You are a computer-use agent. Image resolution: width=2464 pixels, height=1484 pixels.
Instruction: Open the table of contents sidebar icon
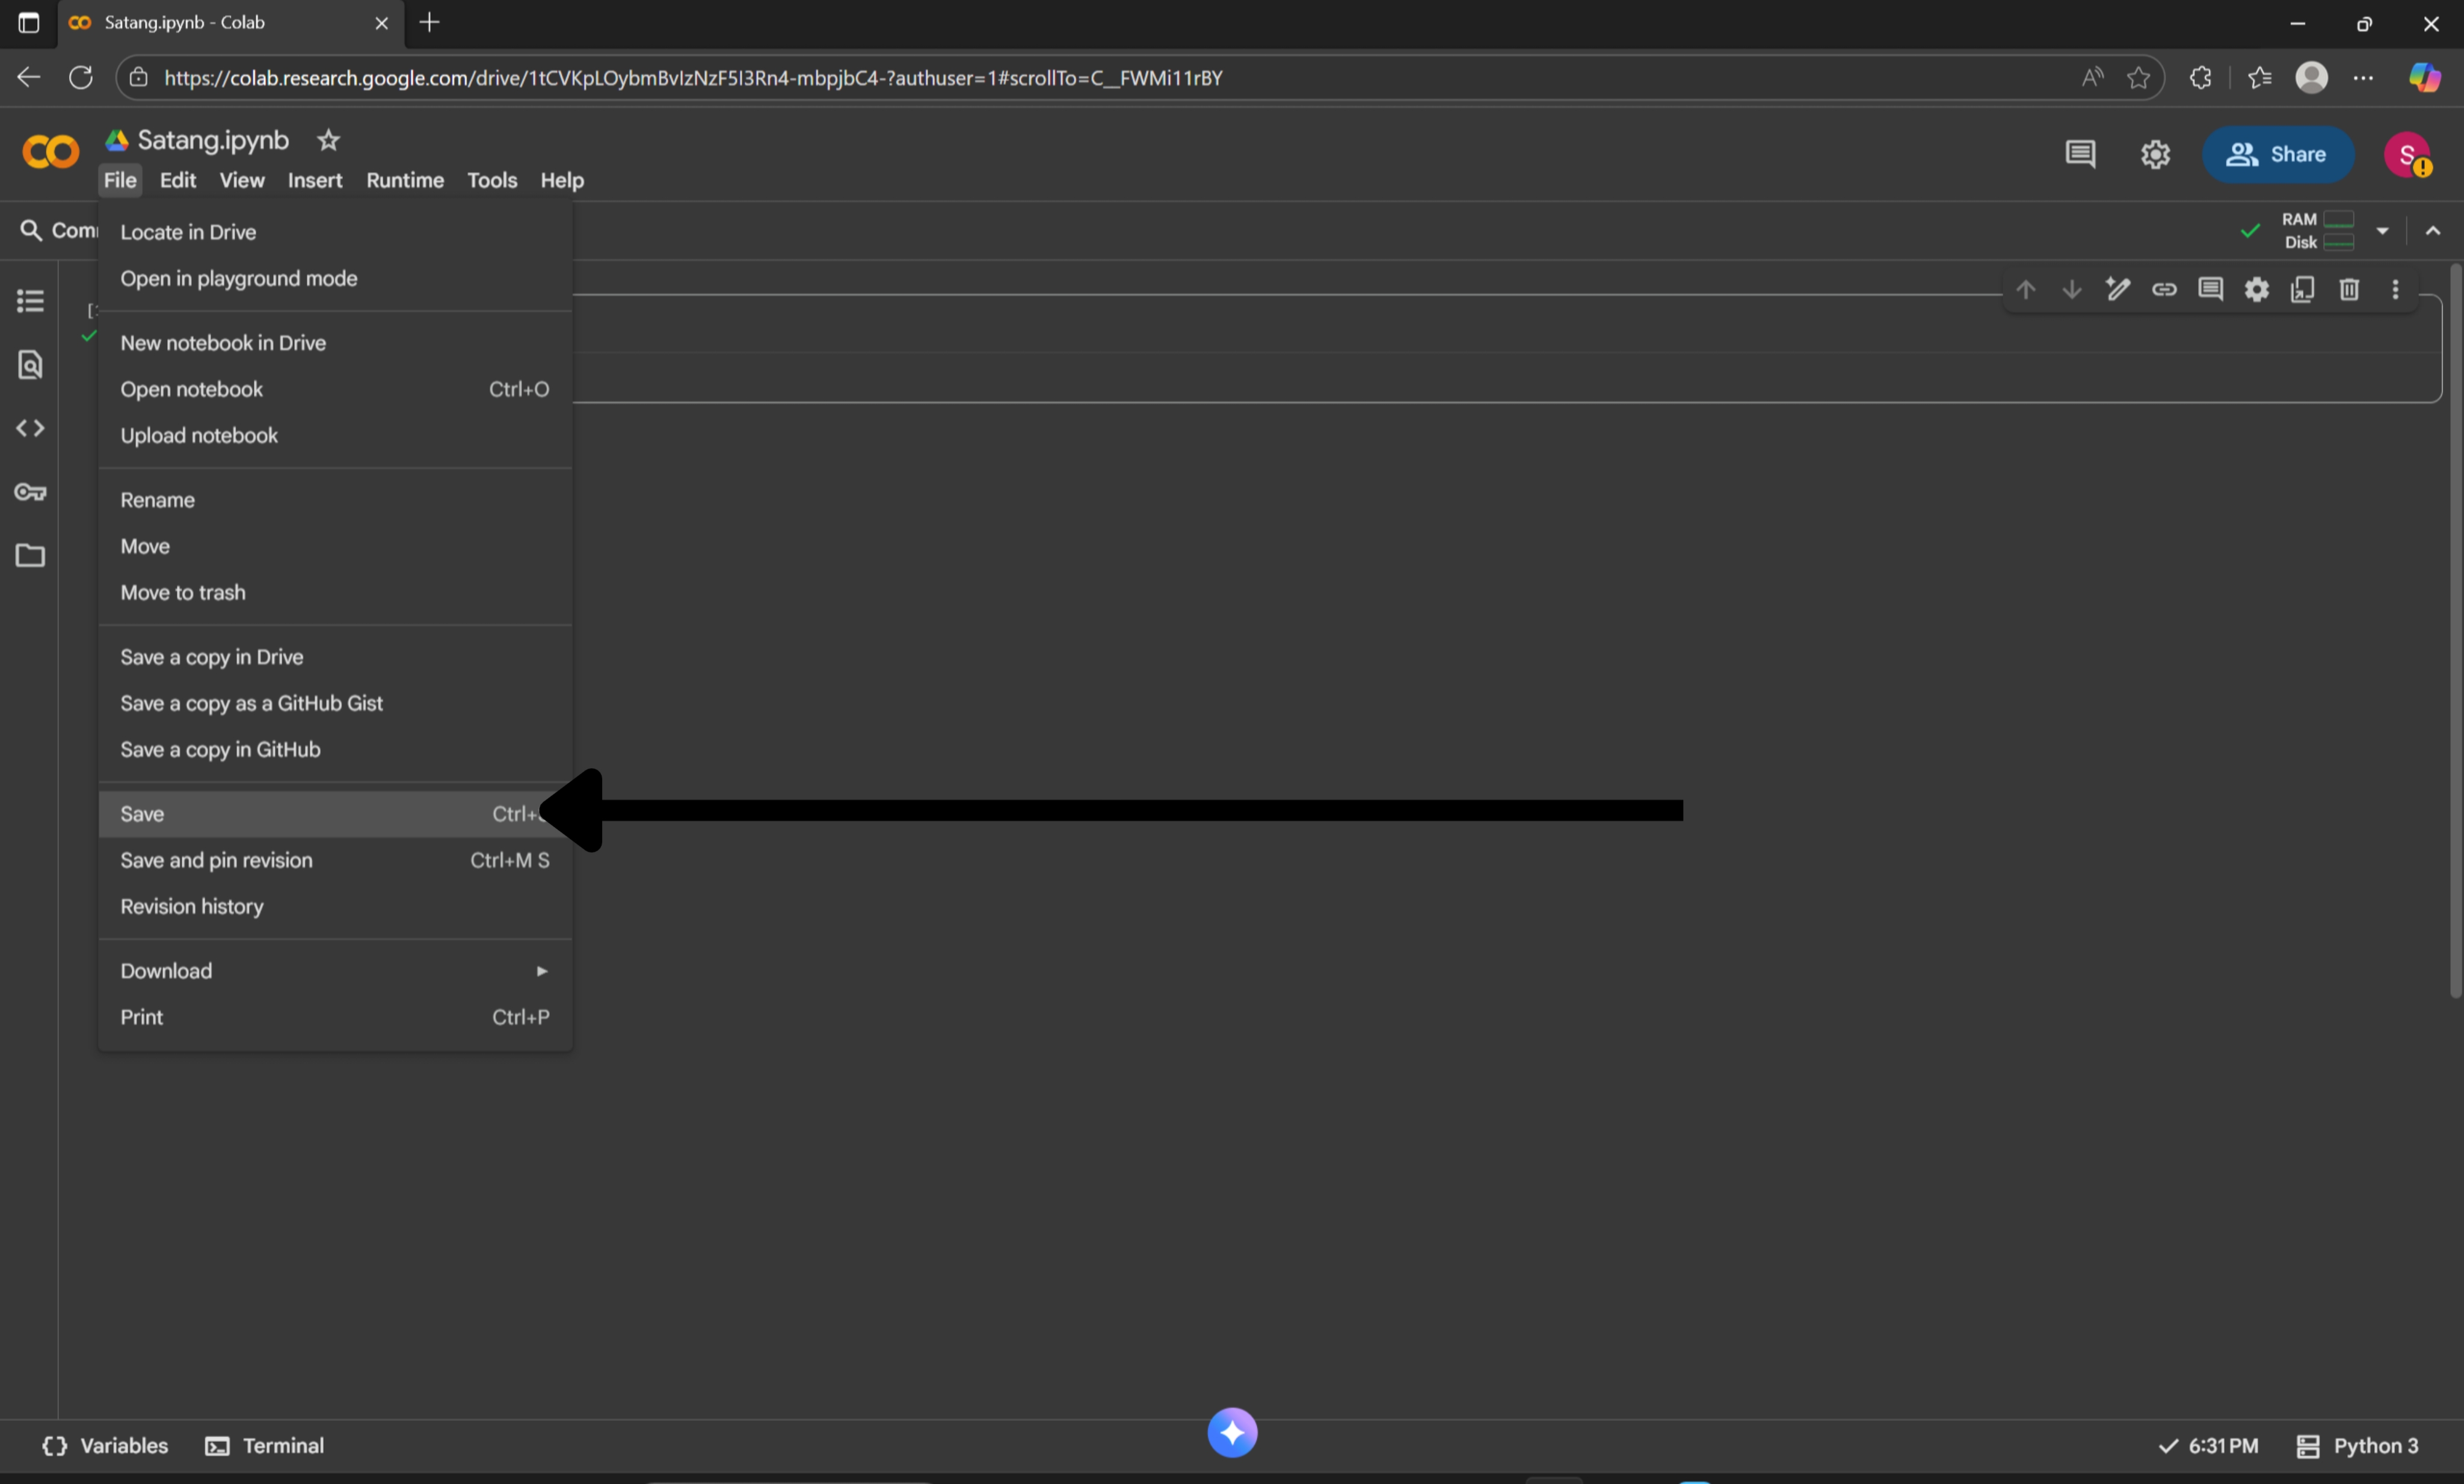(30, 301)
